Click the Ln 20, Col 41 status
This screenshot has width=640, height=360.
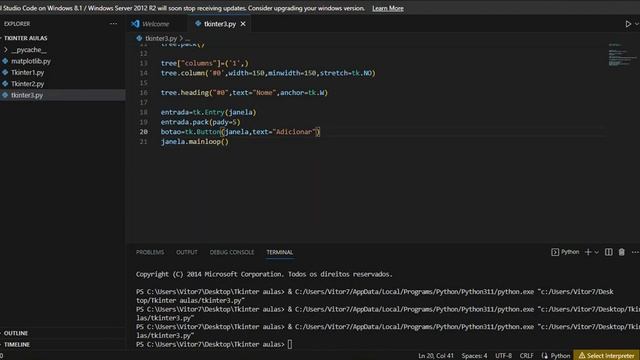point(436,356)
